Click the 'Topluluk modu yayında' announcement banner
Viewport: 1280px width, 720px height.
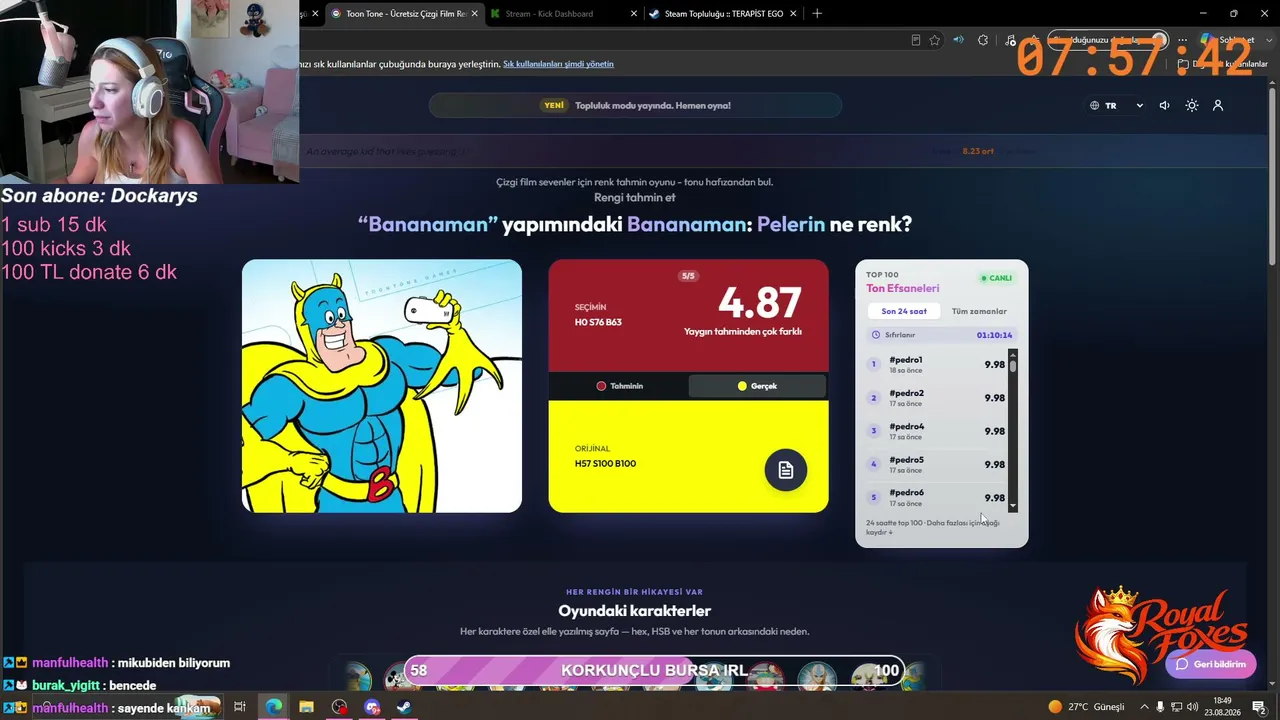pyautogui.click(x=635, y=105)
